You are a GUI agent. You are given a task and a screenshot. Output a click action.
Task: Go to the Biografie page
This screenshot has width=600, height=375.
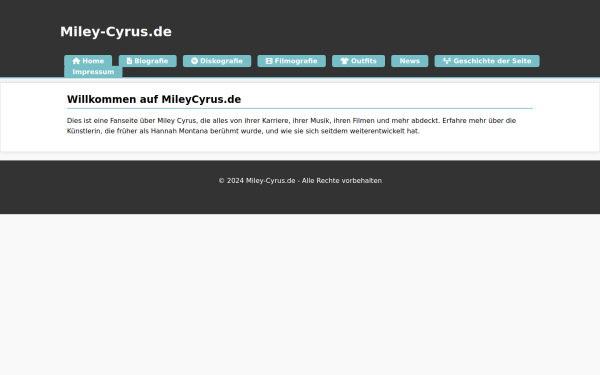[148, 61]
